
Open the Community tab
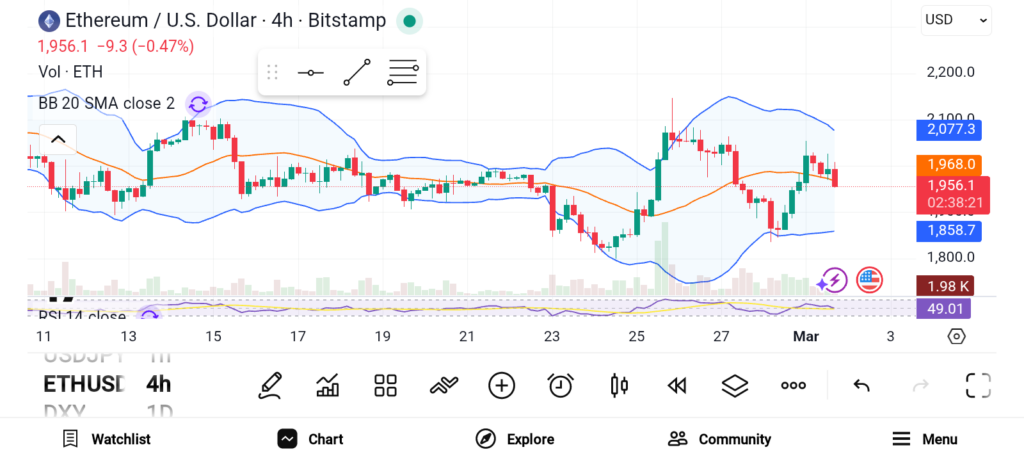(x=720, y=439)
